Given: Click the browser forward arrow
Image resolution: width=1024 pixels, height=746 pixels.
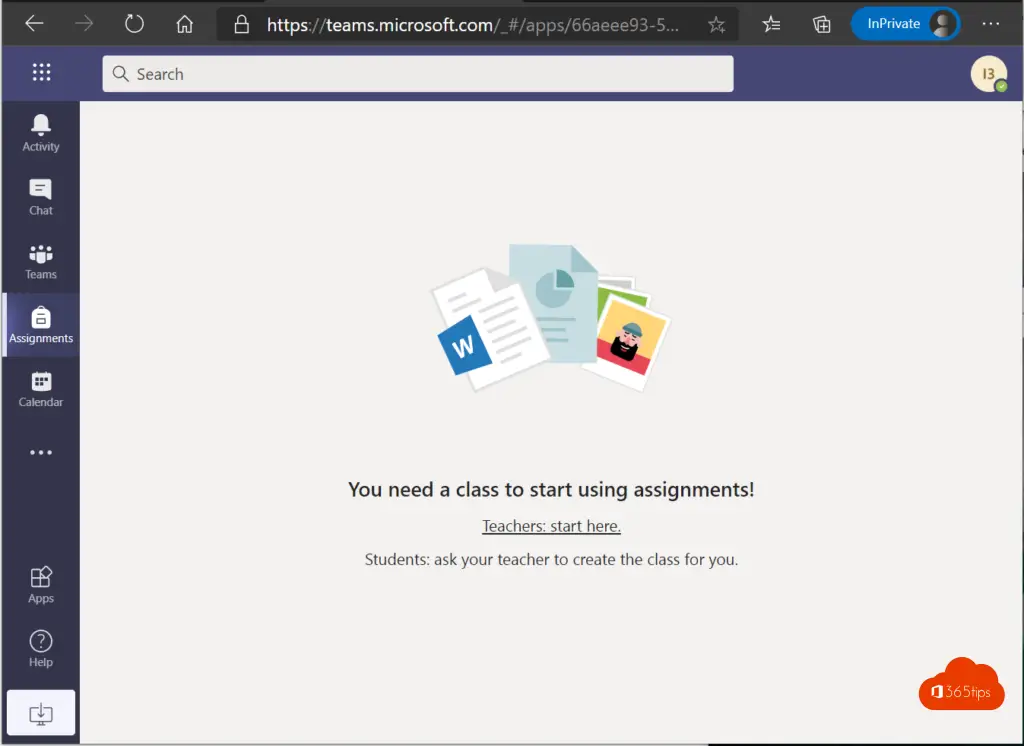Looking at the screenshot, I should point(84,24).
